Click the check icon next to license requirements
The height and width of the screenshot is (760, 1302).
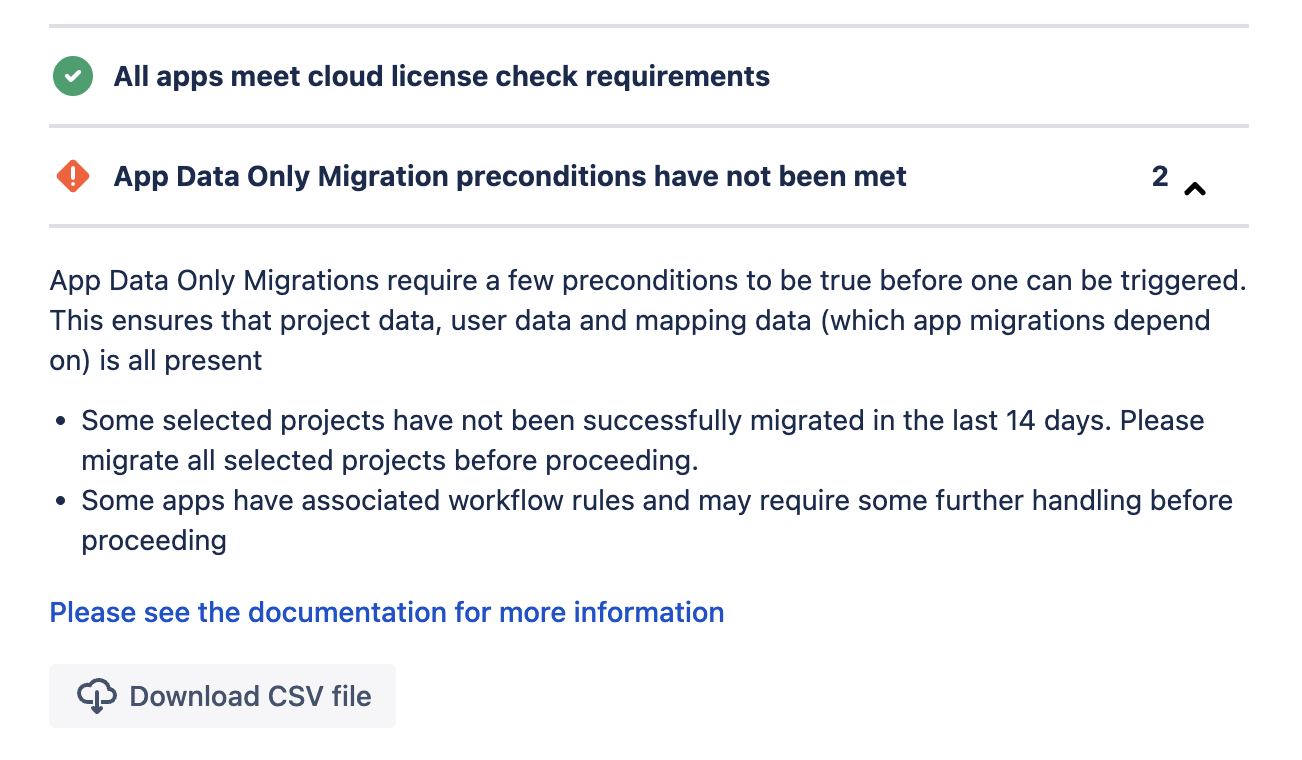tap(71, 75)
